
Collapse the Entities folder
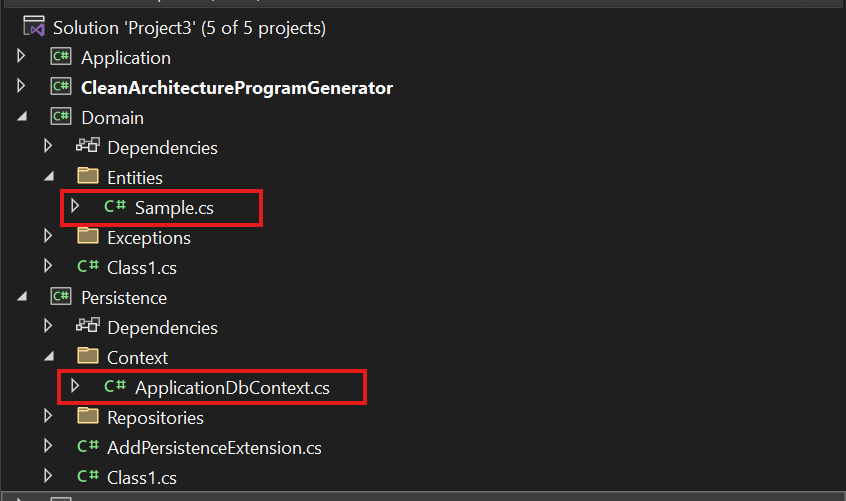click(49, 176)
